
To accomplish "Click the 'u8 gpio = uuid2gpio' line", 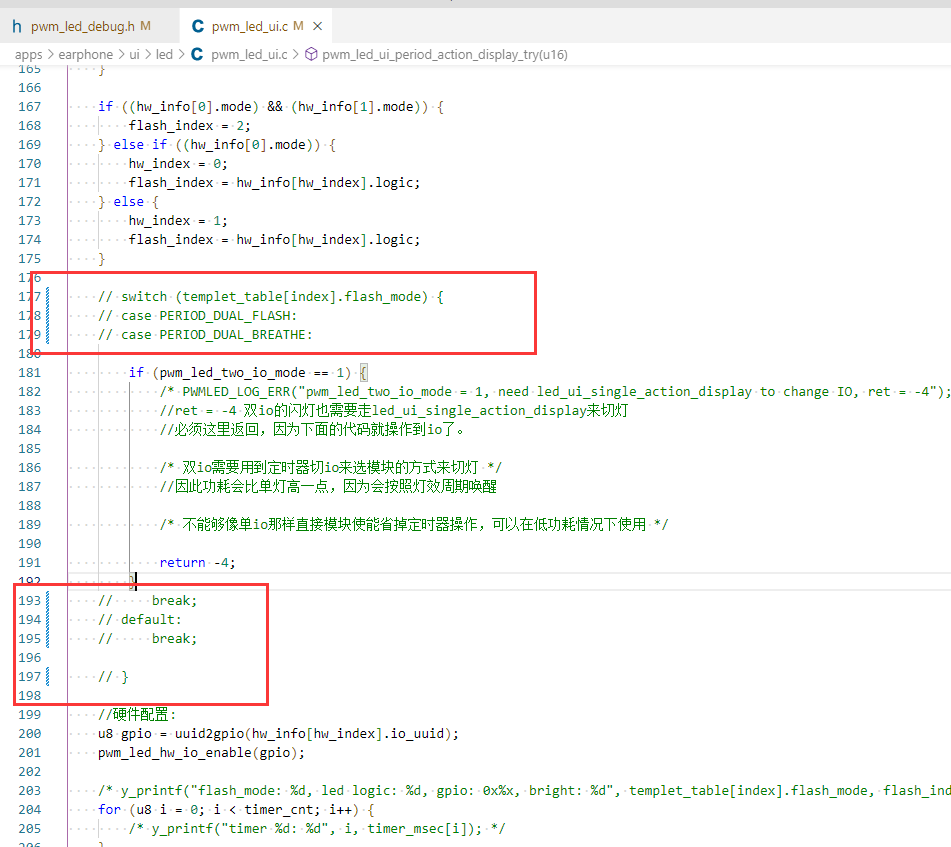I will point(278,734).
